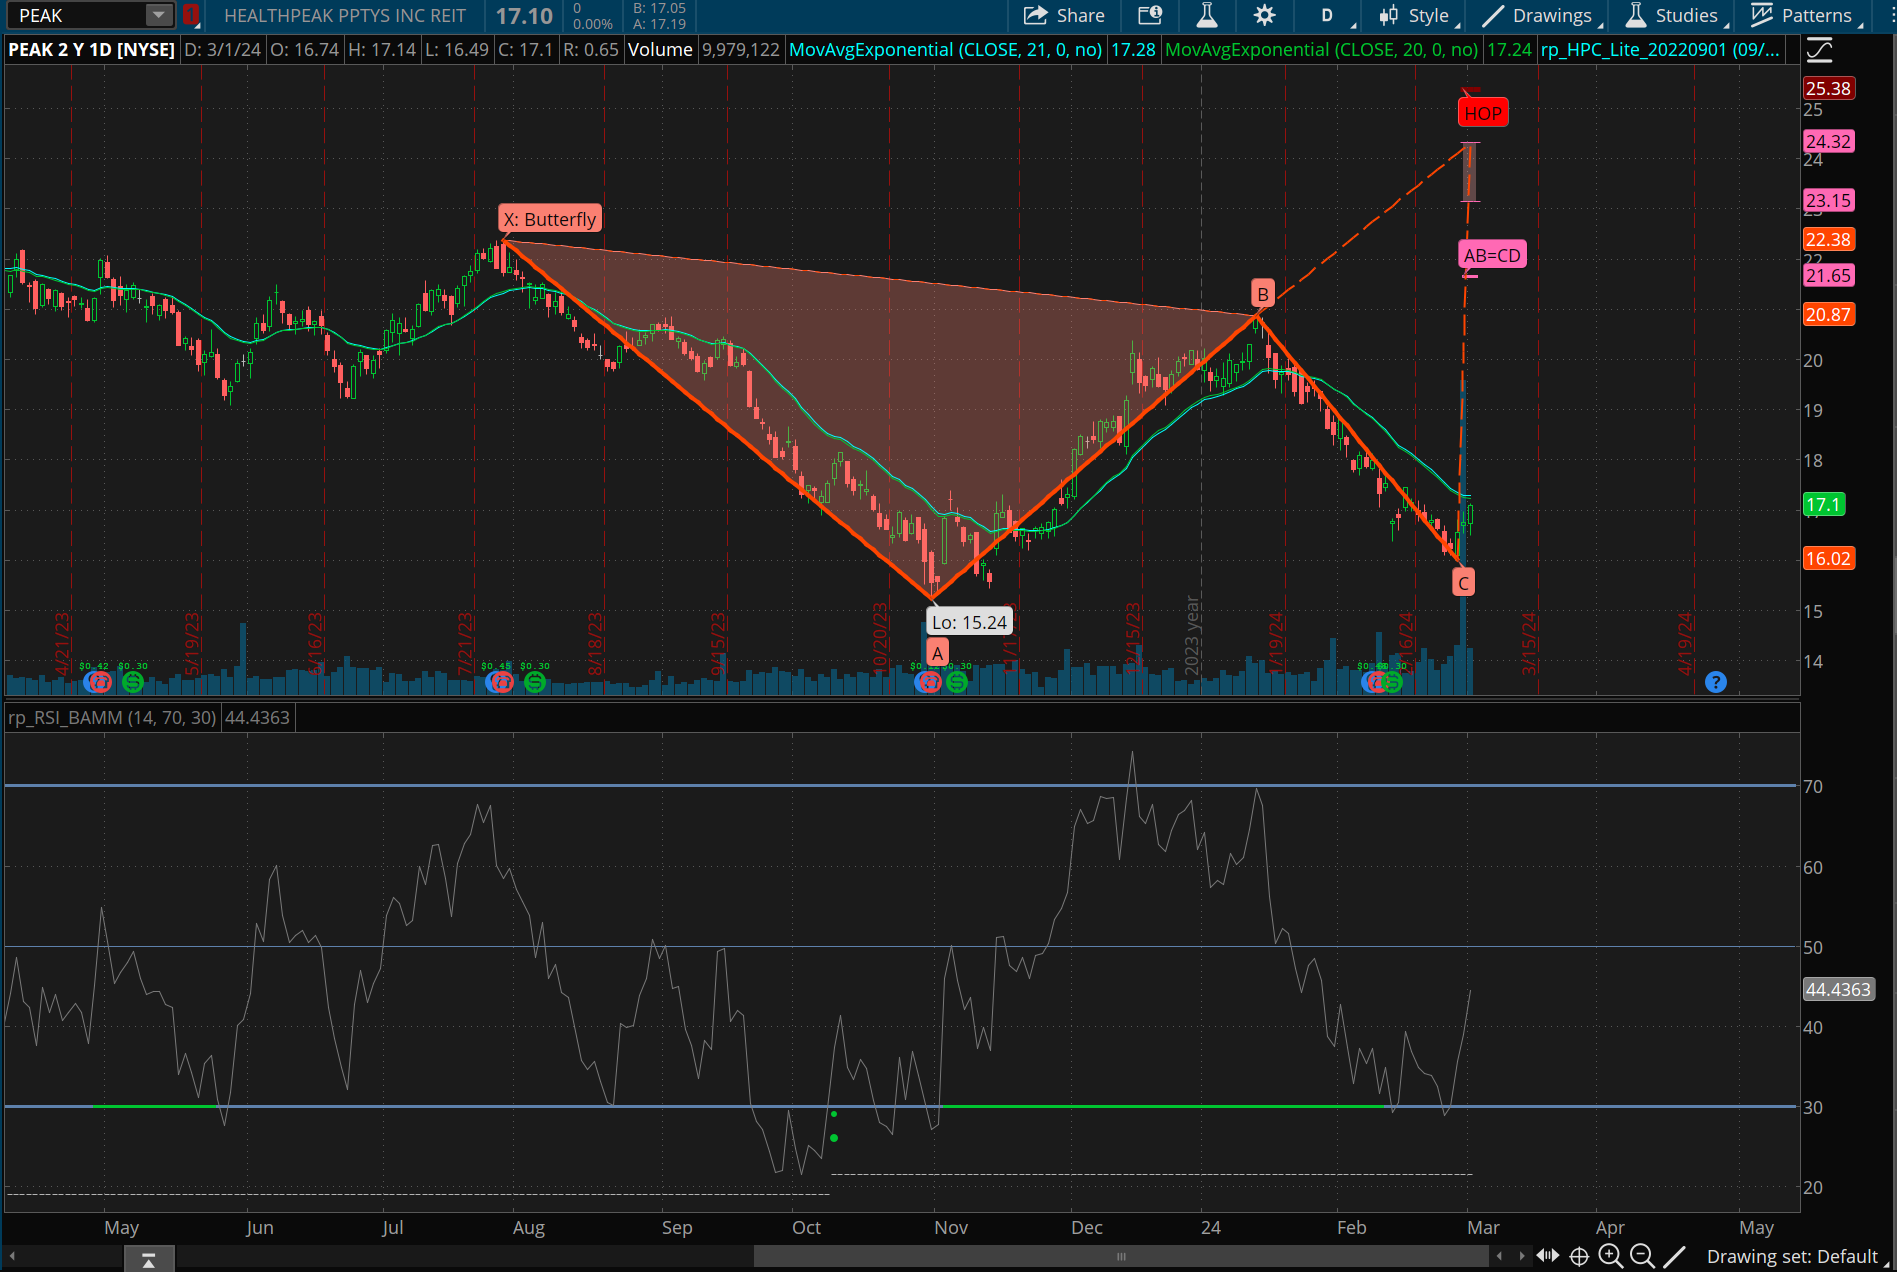Open chart settings gear icon

(x=1264, y=16)
